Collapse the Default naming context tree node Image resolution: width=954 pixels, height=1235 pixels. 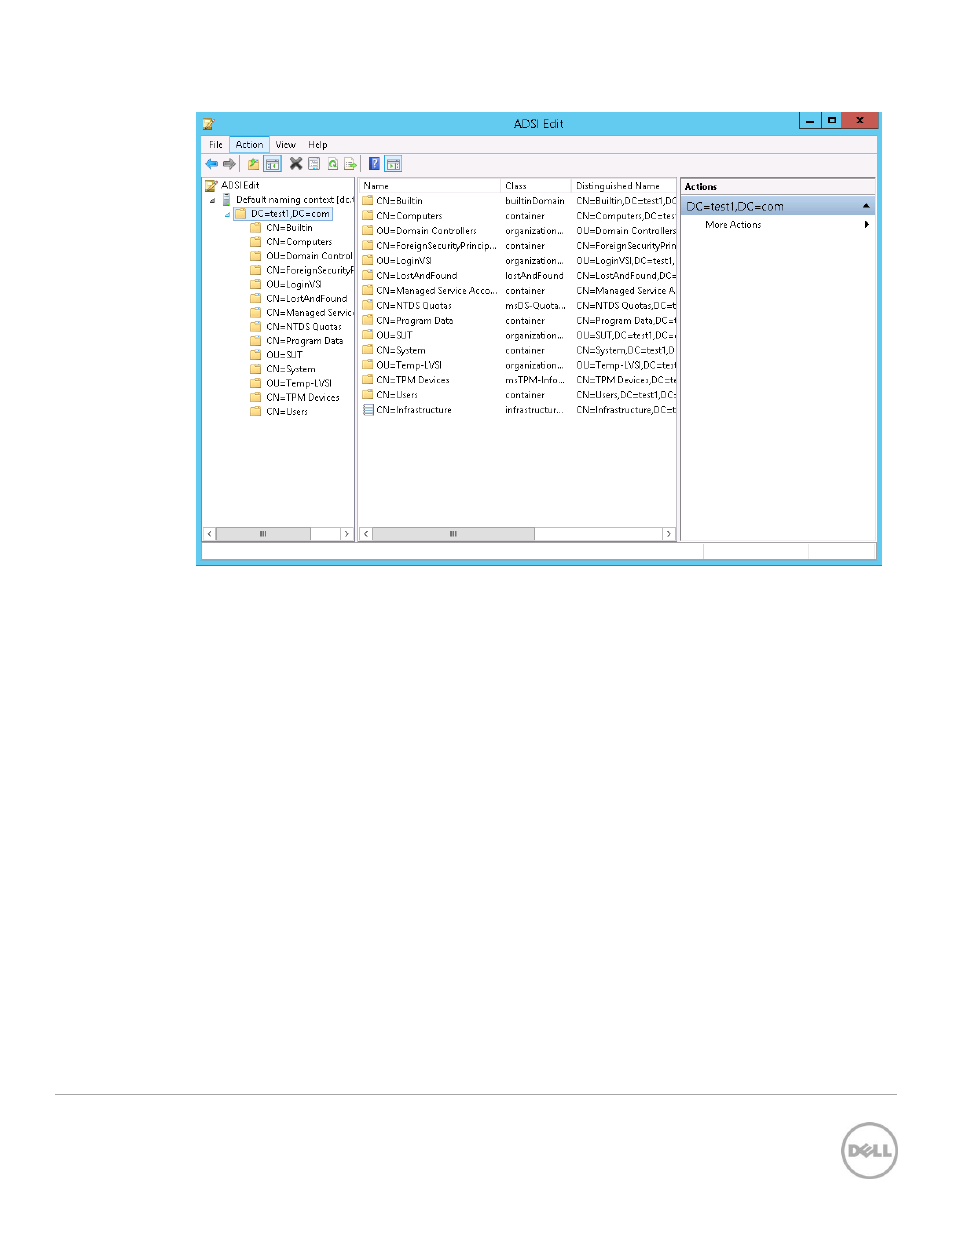212,200
